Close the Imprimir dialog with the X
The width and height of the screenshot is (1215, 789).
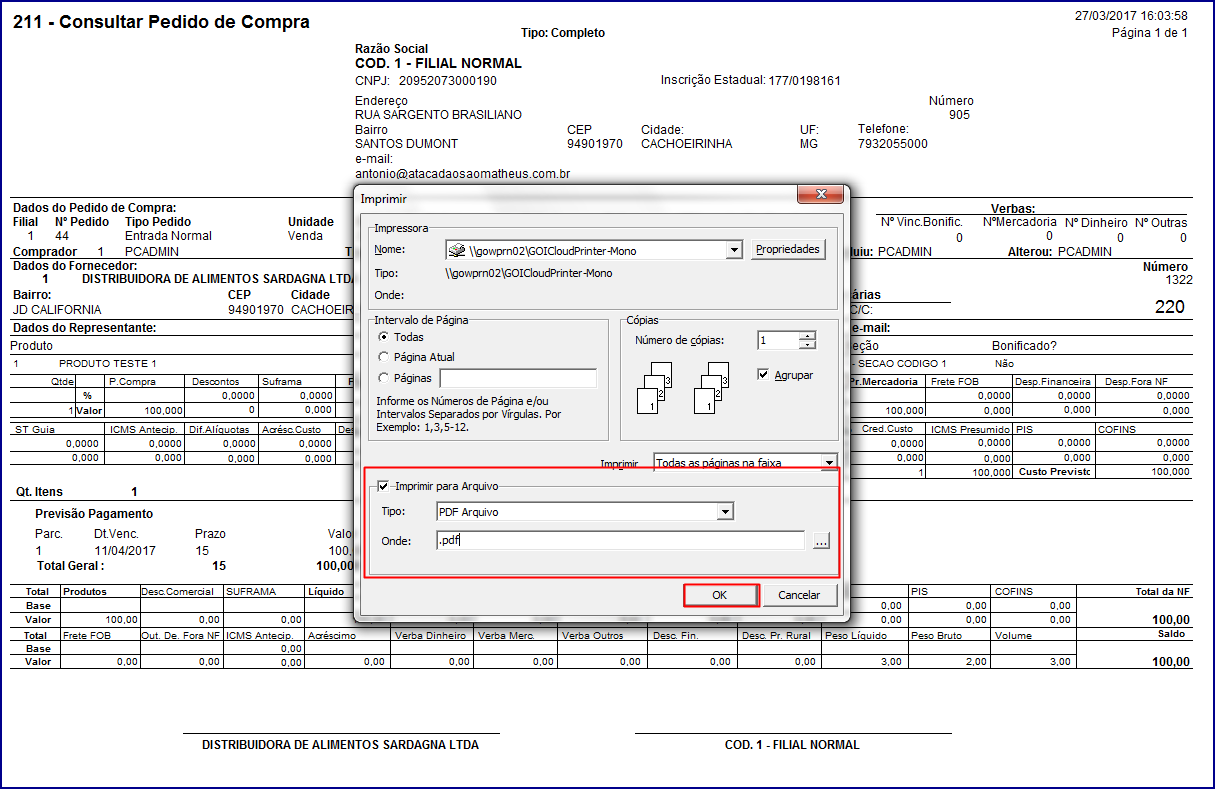[x=820, y=194]
